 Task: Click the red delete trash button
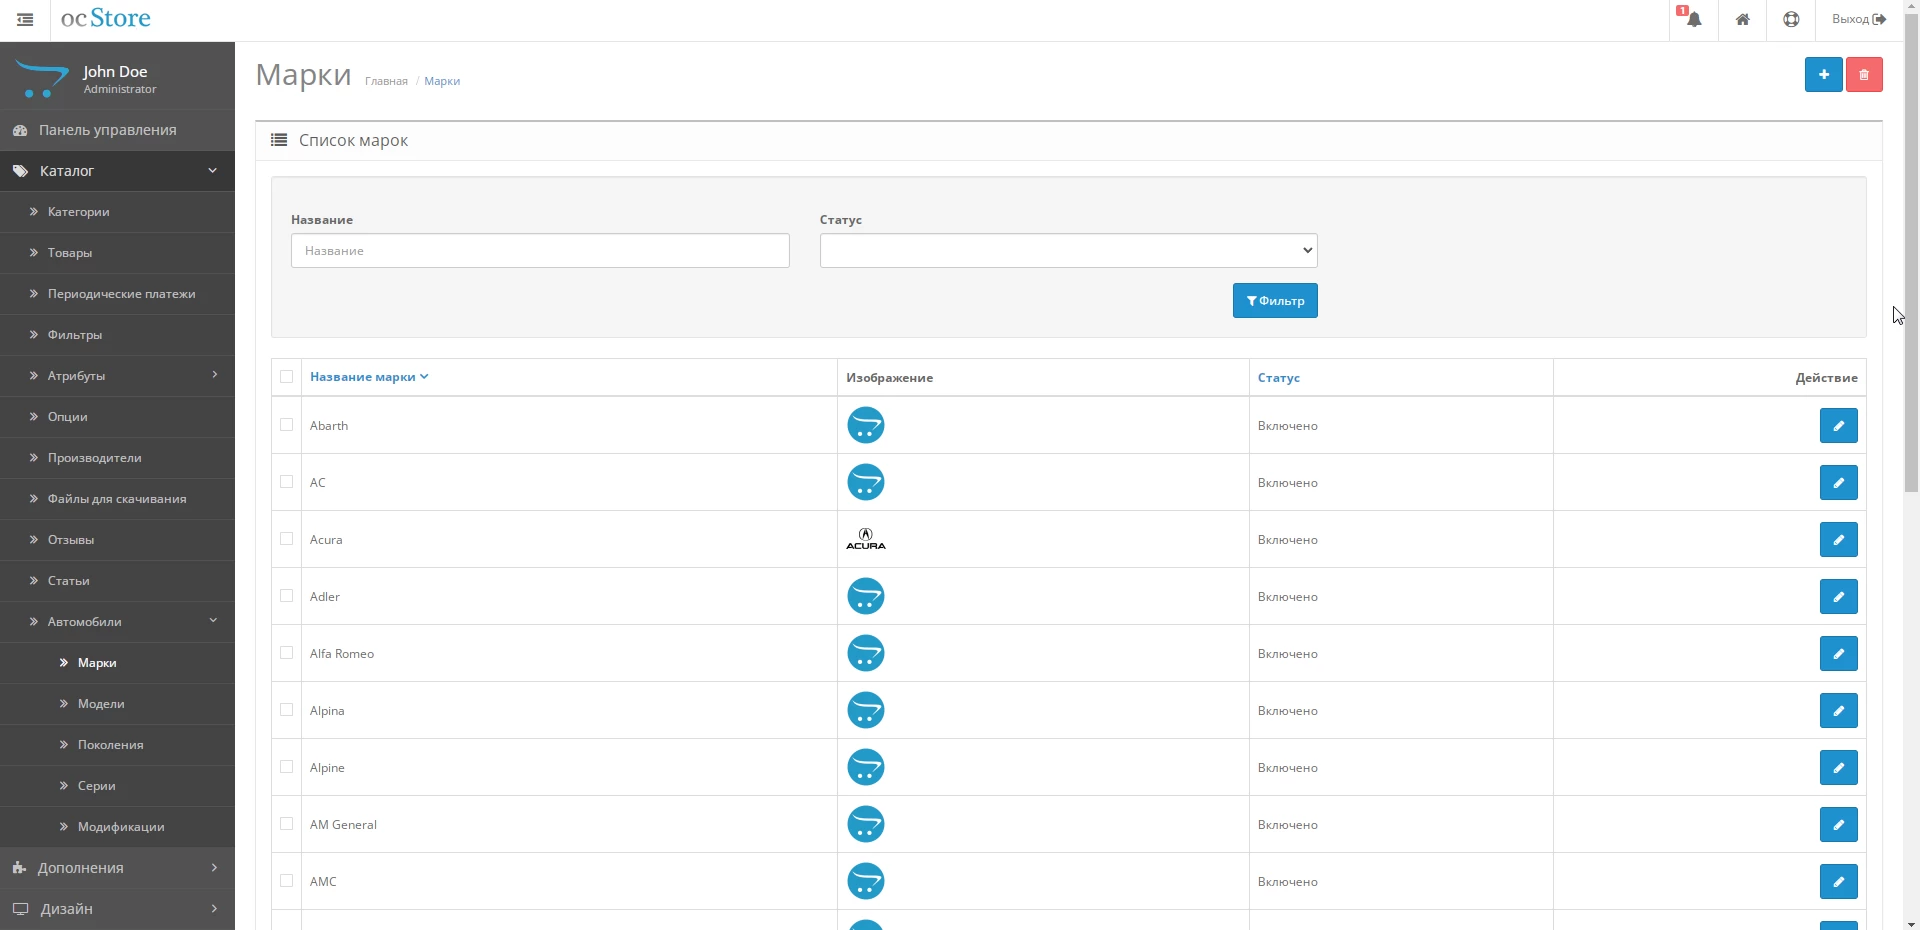(x=1864, y=74)
